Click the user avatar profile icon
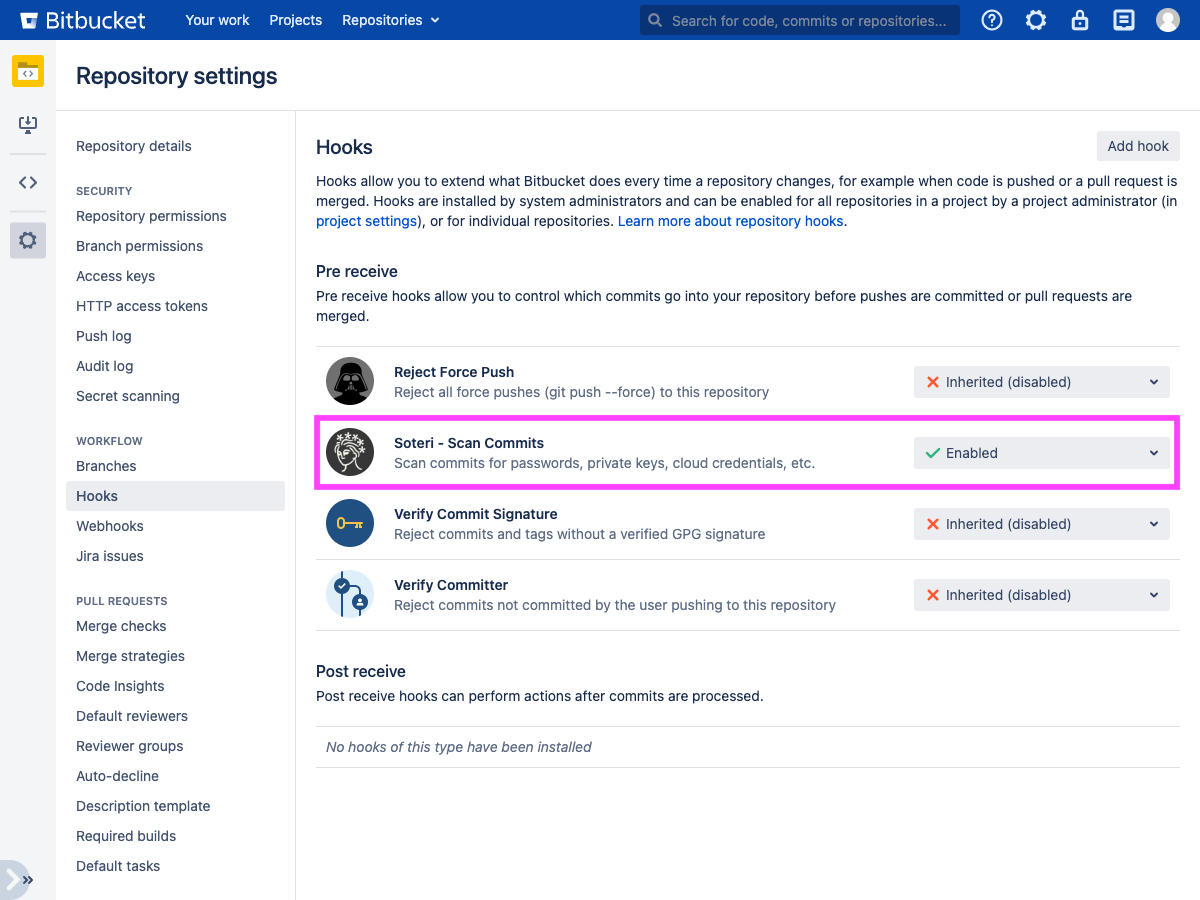1200x900 pixels. pos(1168,20)
